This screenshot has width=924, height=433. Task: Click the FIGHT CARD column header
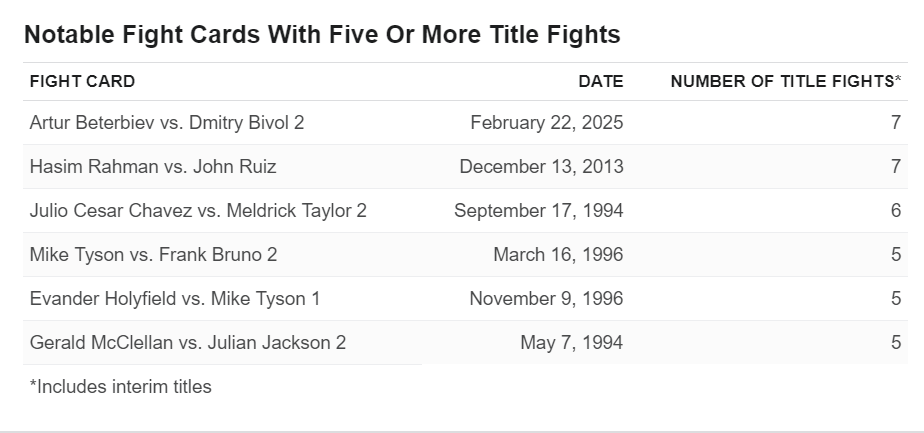[82, 81]
